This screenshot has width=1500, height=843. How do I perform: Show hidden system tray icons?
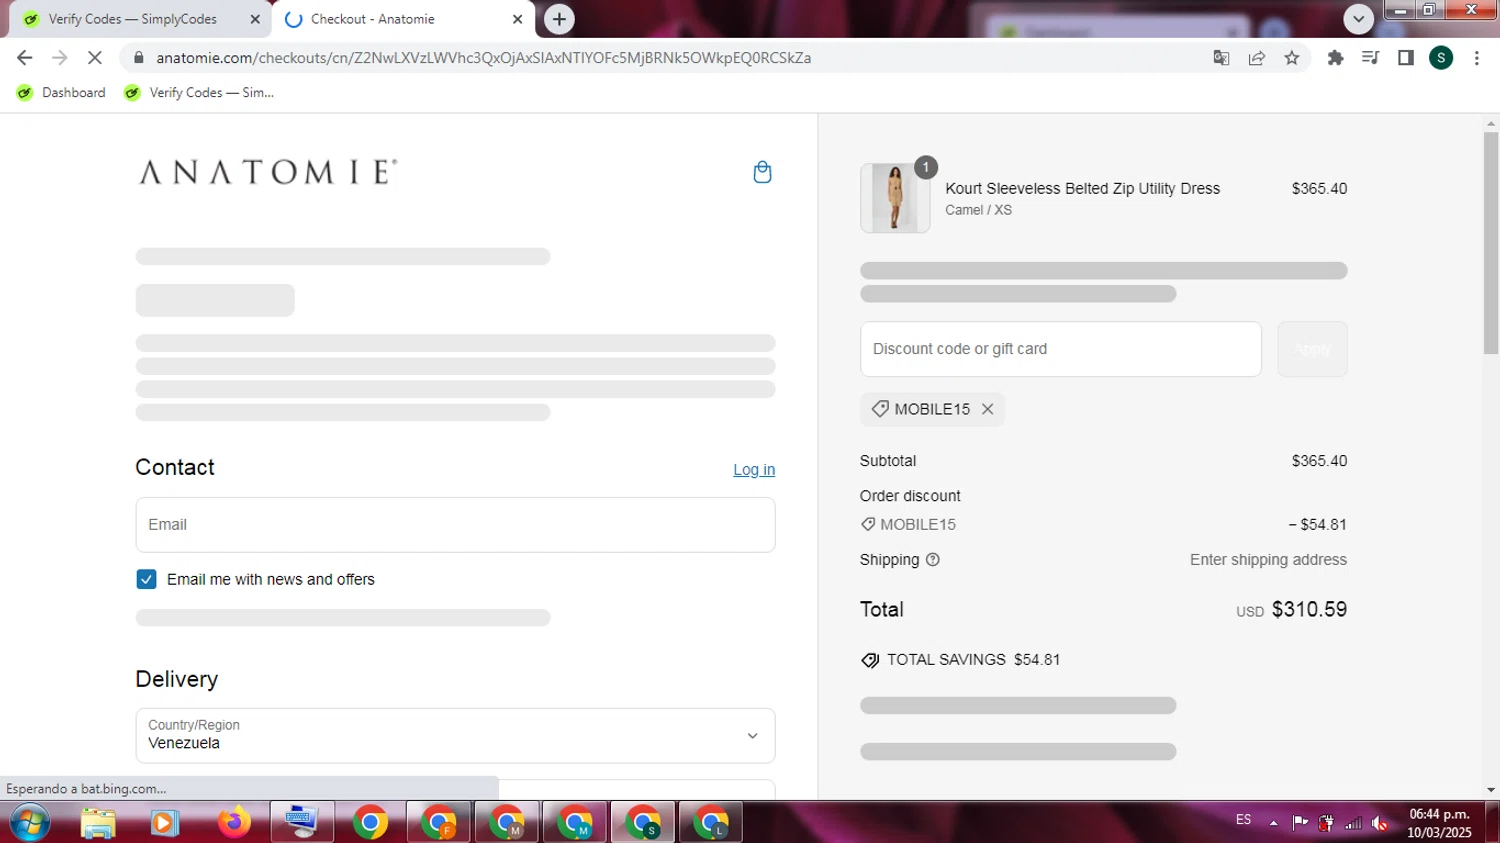(x=1273, y=823)
